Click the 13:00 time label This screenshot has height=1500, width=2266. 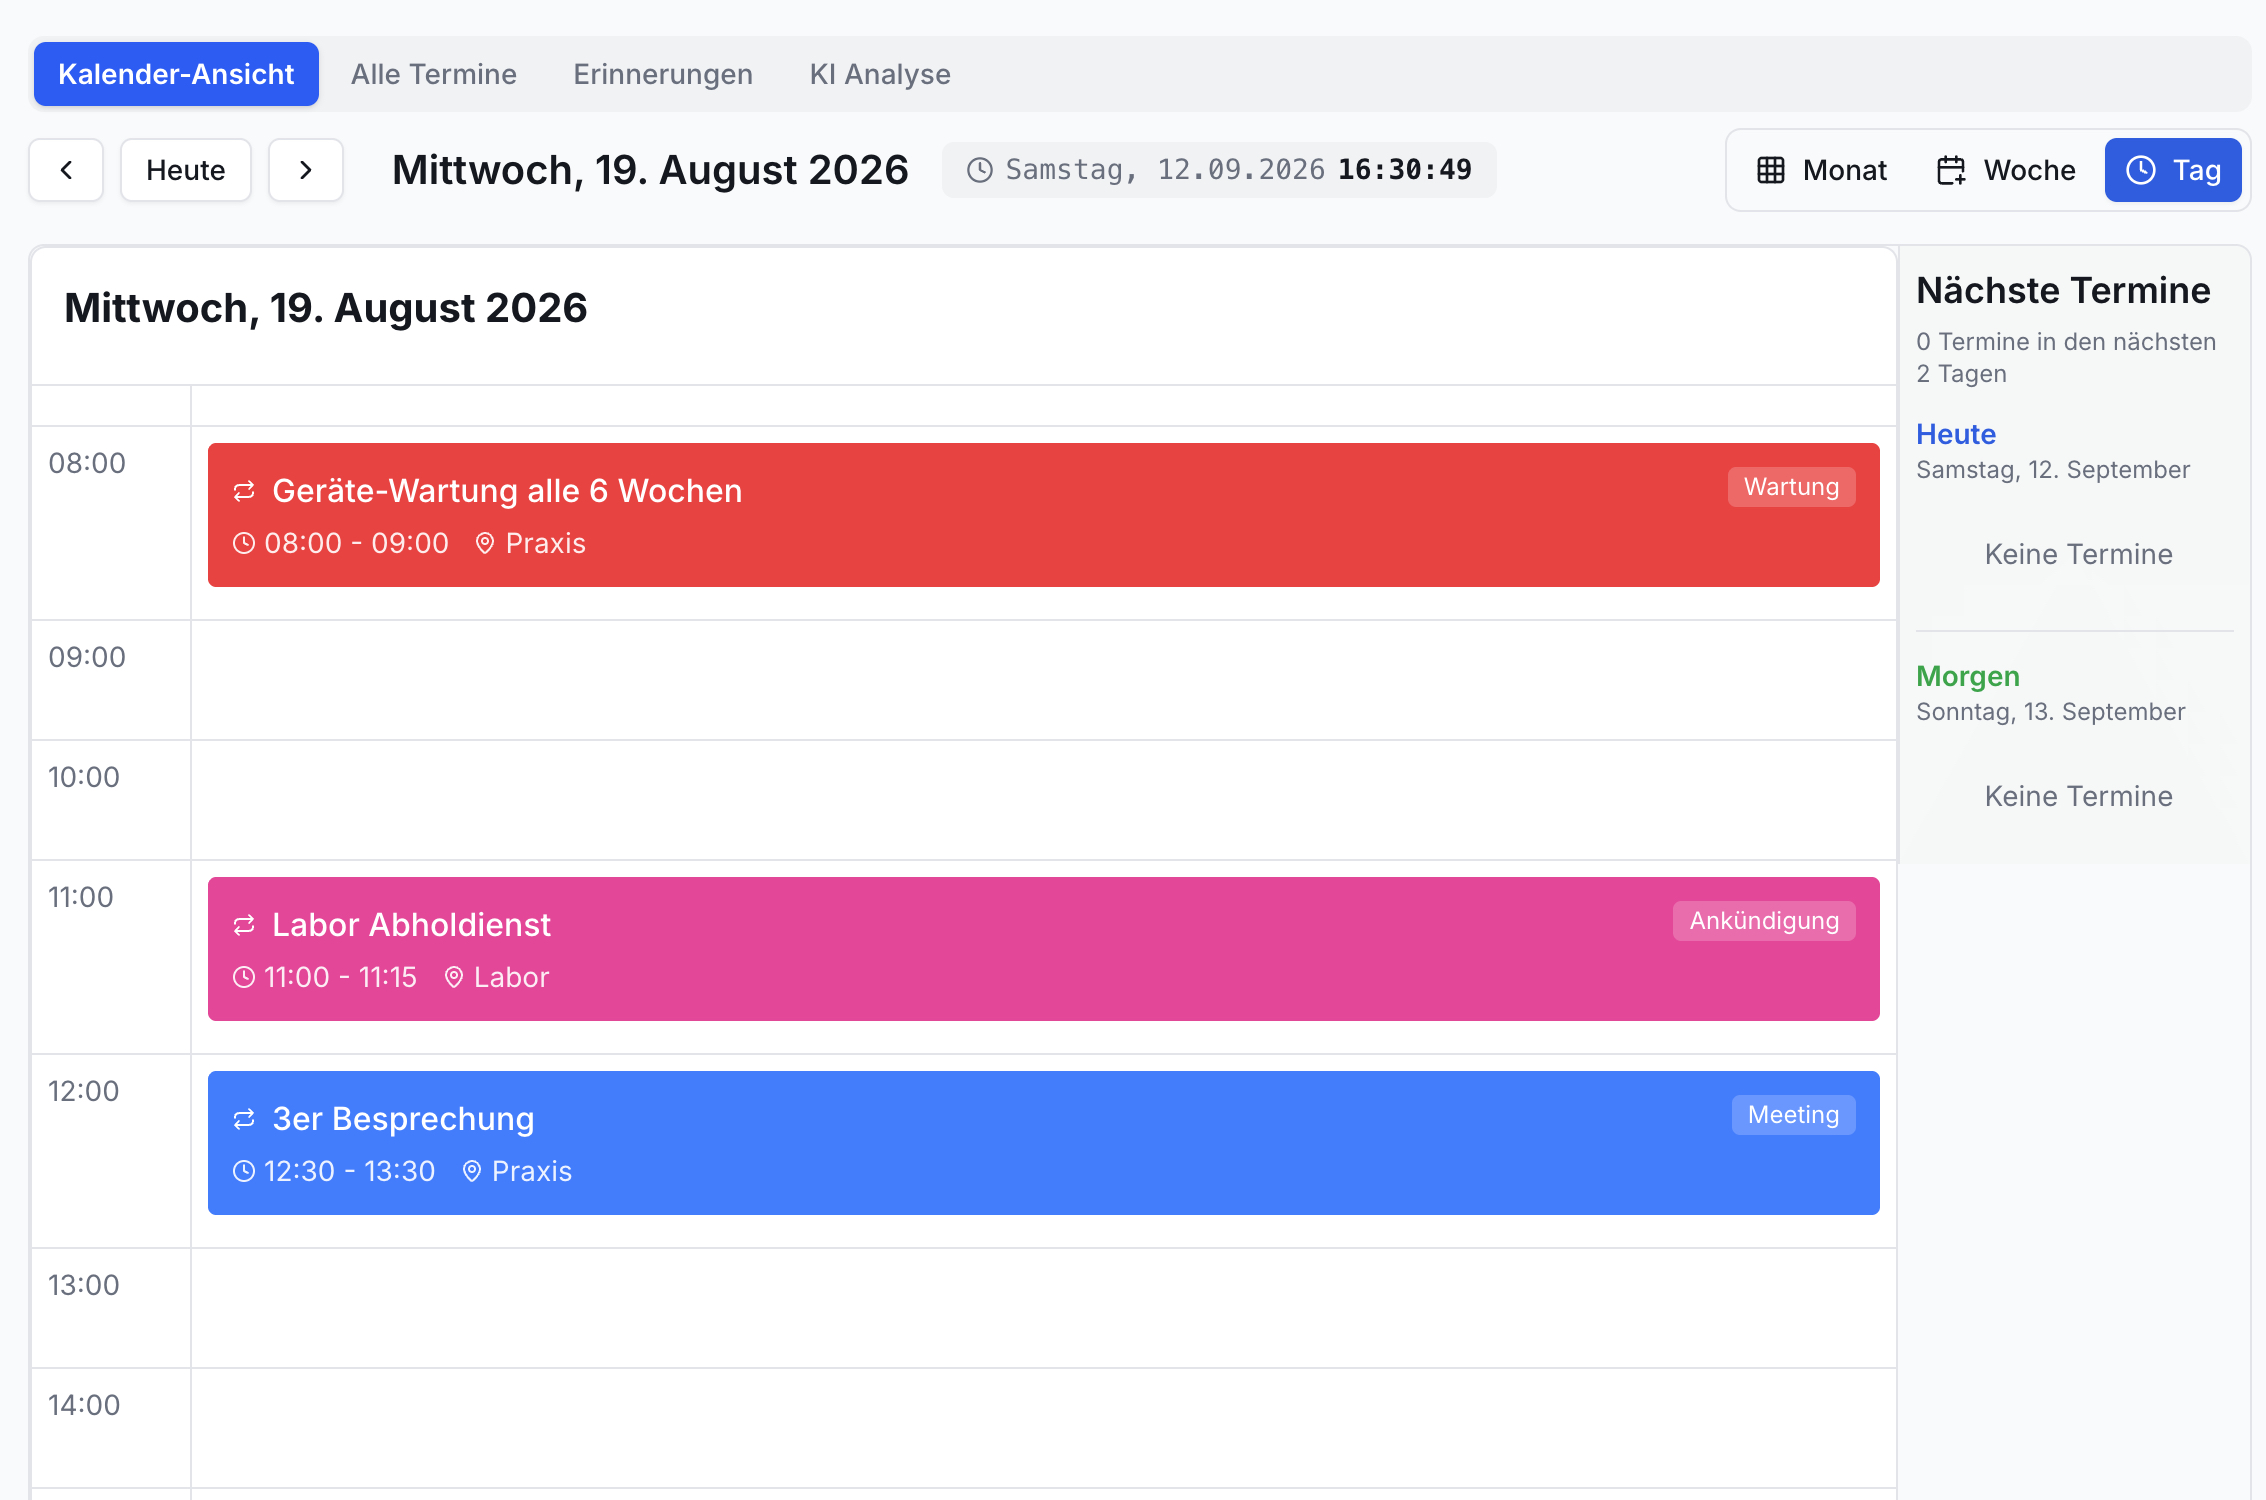pyautogui.click(x=84, y=1285)
